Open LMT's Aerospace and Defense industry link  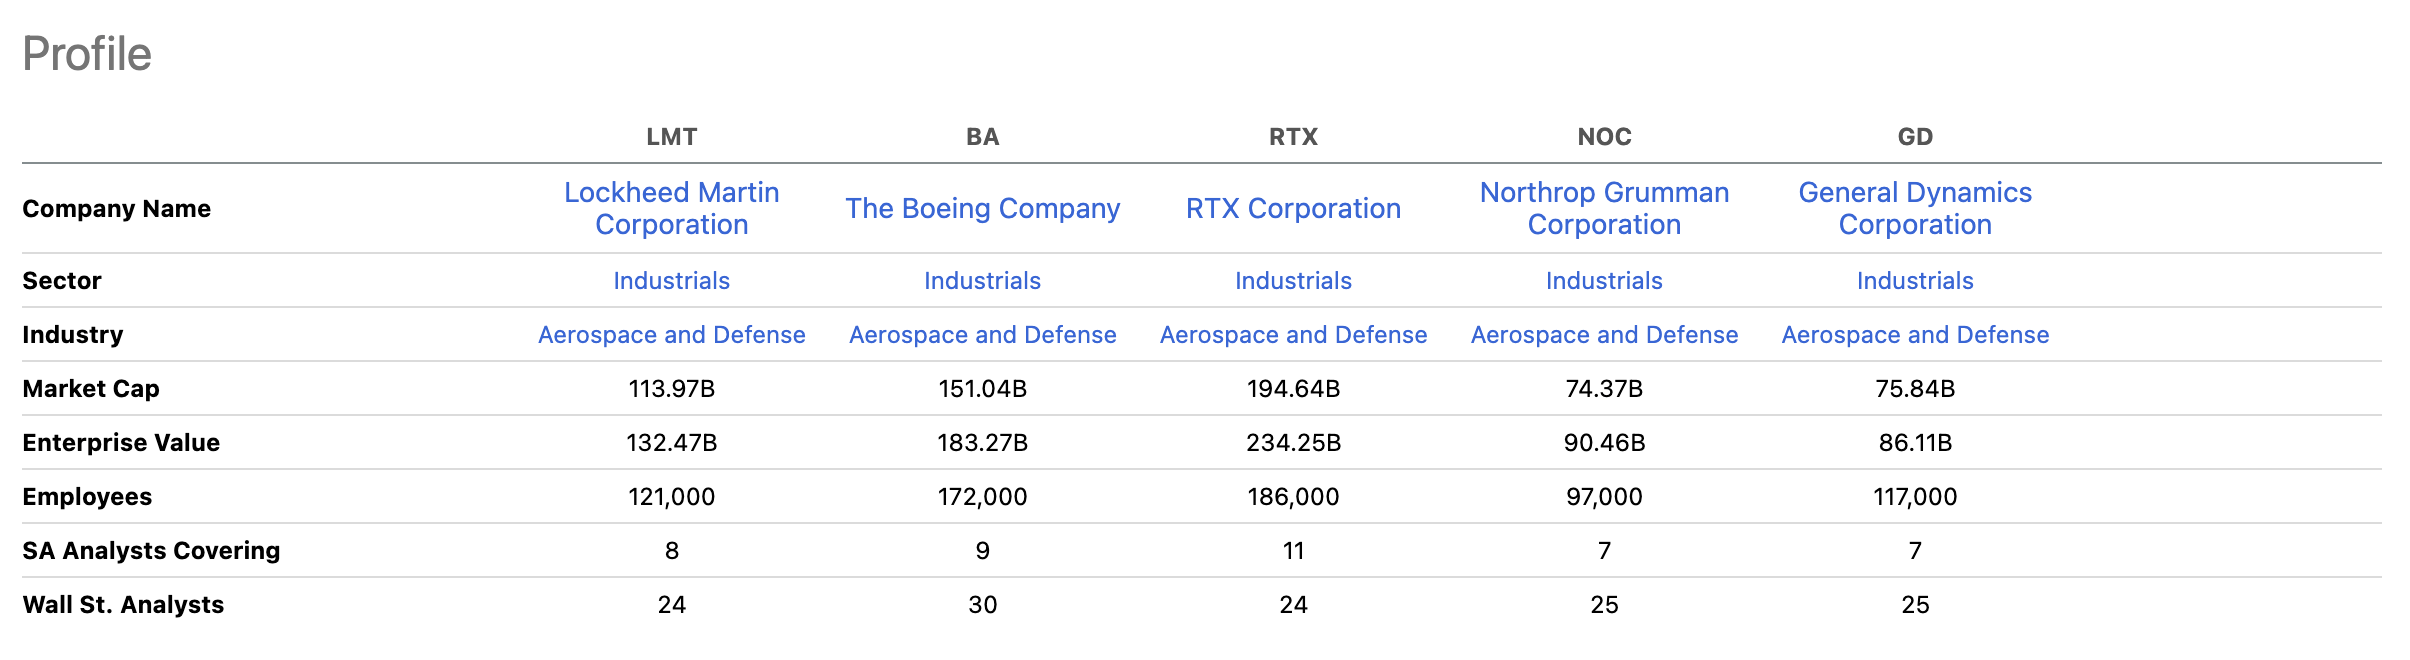pyautogui.click(x=672, y=335)
